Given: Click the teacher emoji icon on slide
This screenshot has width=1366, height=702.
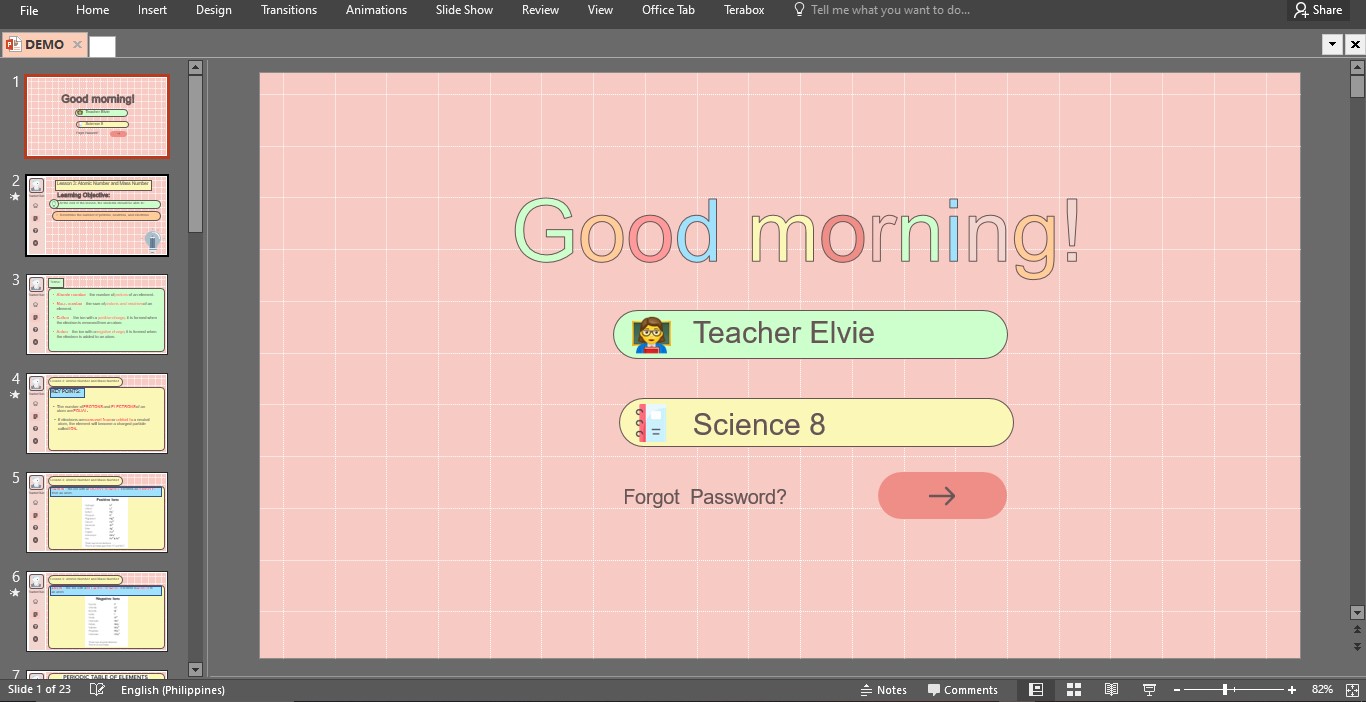Looking at the screenshot, I should click(651, 335).
